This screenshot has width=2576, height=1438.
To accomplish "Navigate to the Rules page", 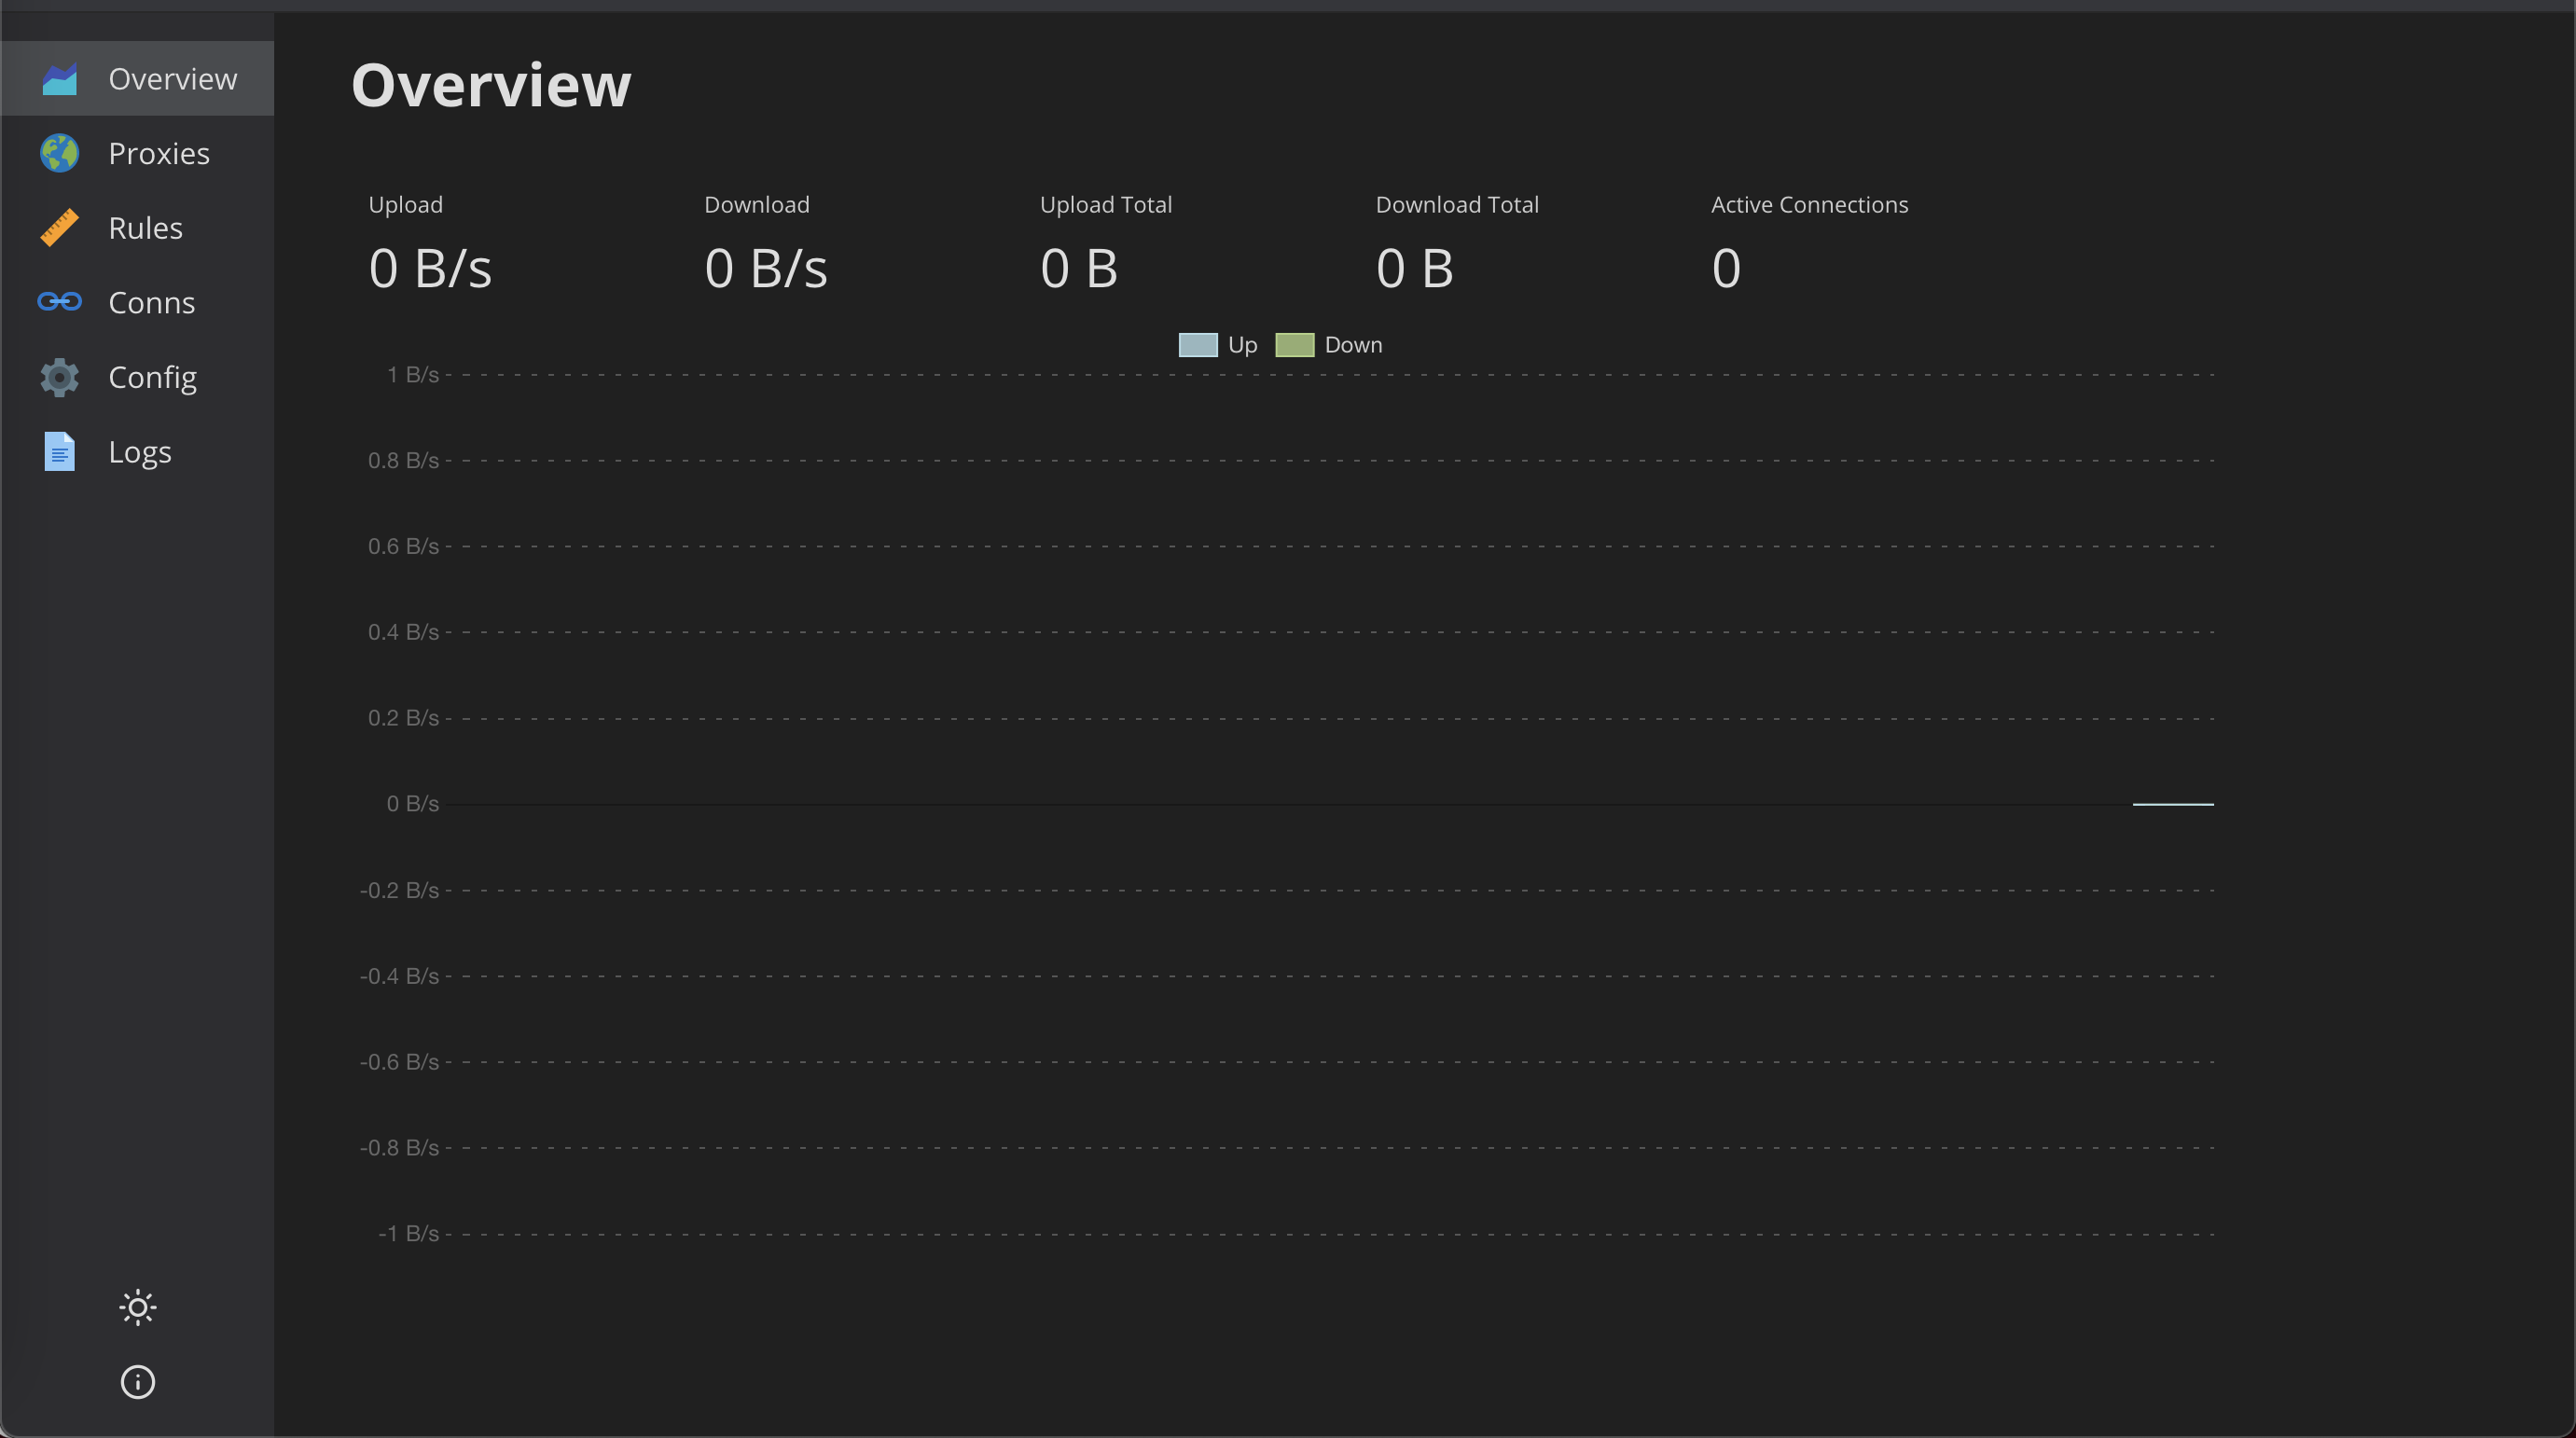I will tap(145, 228).
